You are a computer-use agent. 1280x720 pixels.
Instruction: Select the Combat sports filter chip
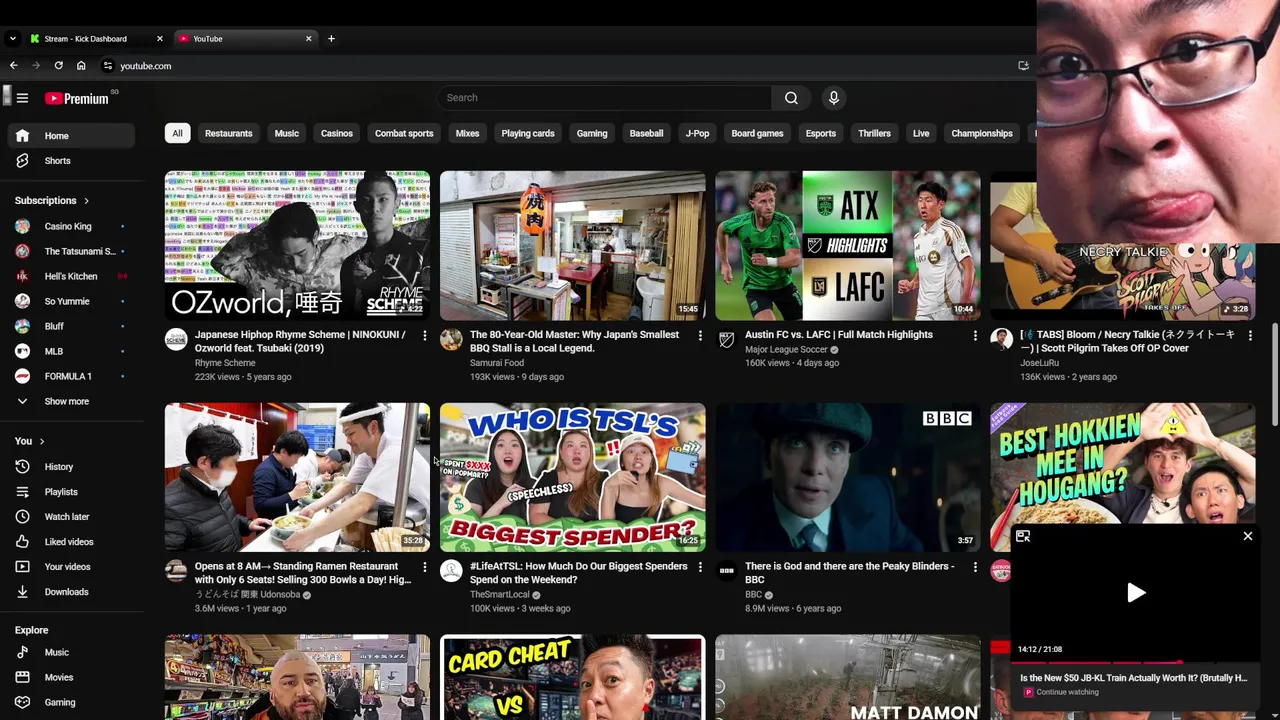click(x=404, y=133)
